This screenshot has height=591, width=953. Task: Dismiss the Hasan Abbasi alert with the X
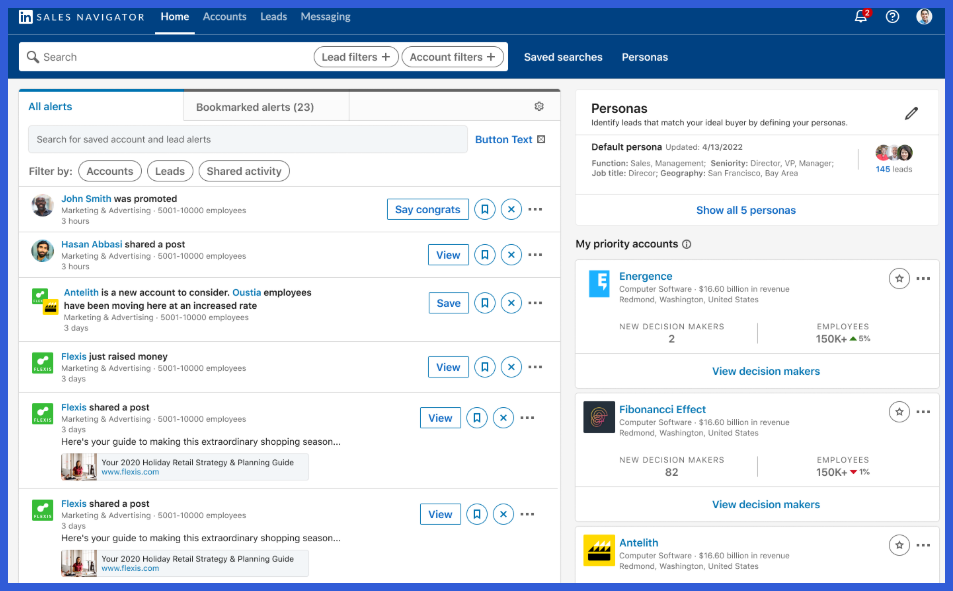click(511, 255)
